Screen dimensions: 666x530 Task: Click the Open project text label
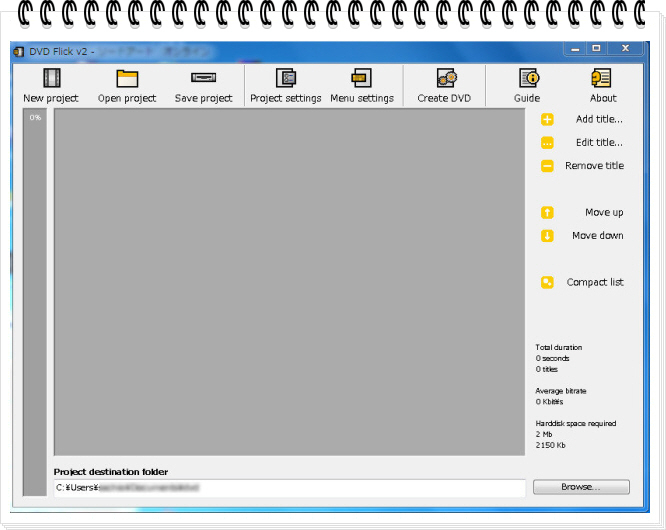[x=127, y=98]
